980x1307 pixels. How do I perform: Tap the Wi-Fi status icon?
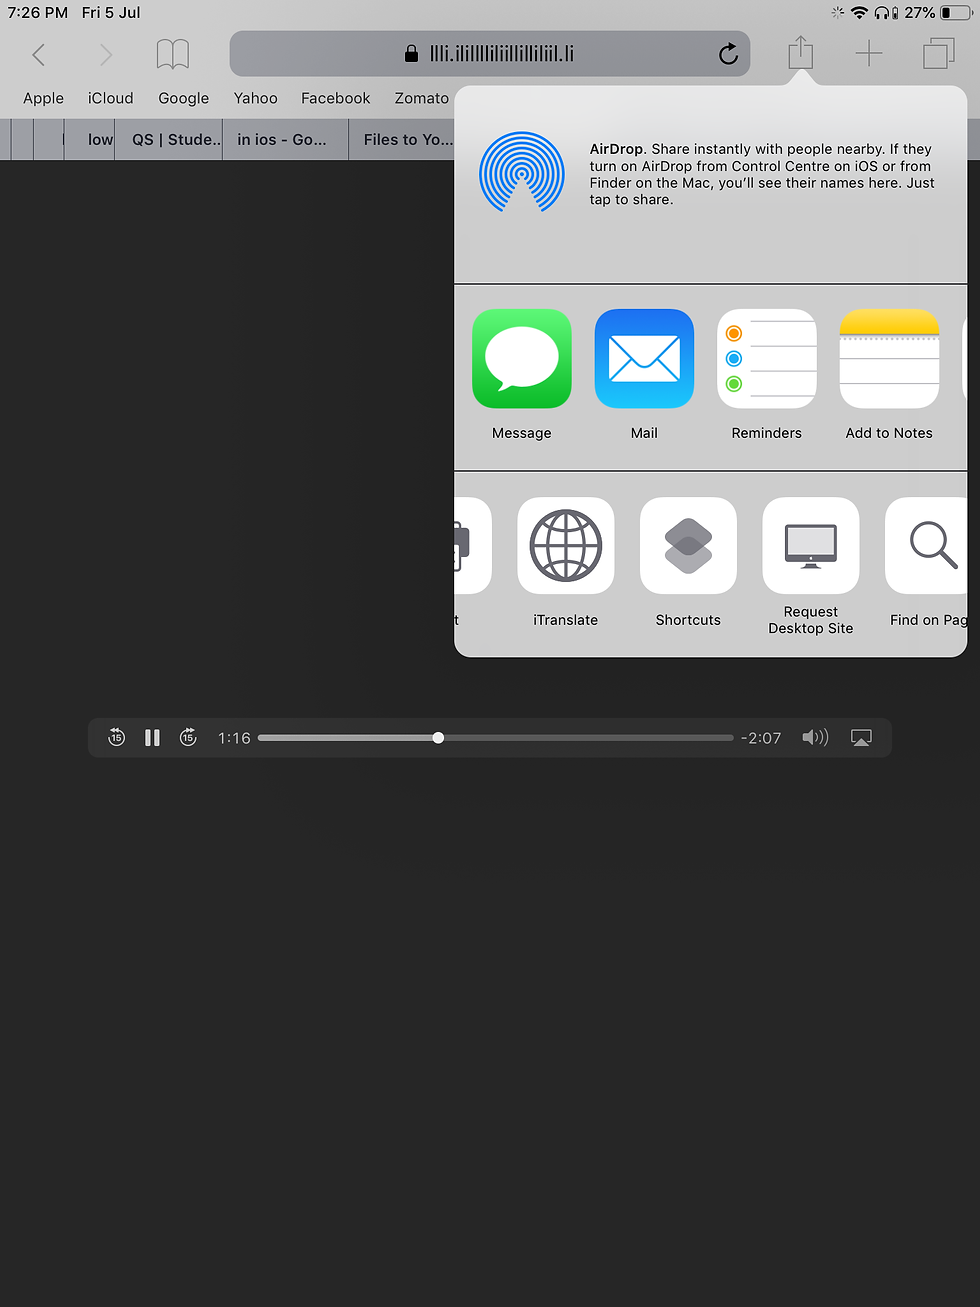(859, 13)
